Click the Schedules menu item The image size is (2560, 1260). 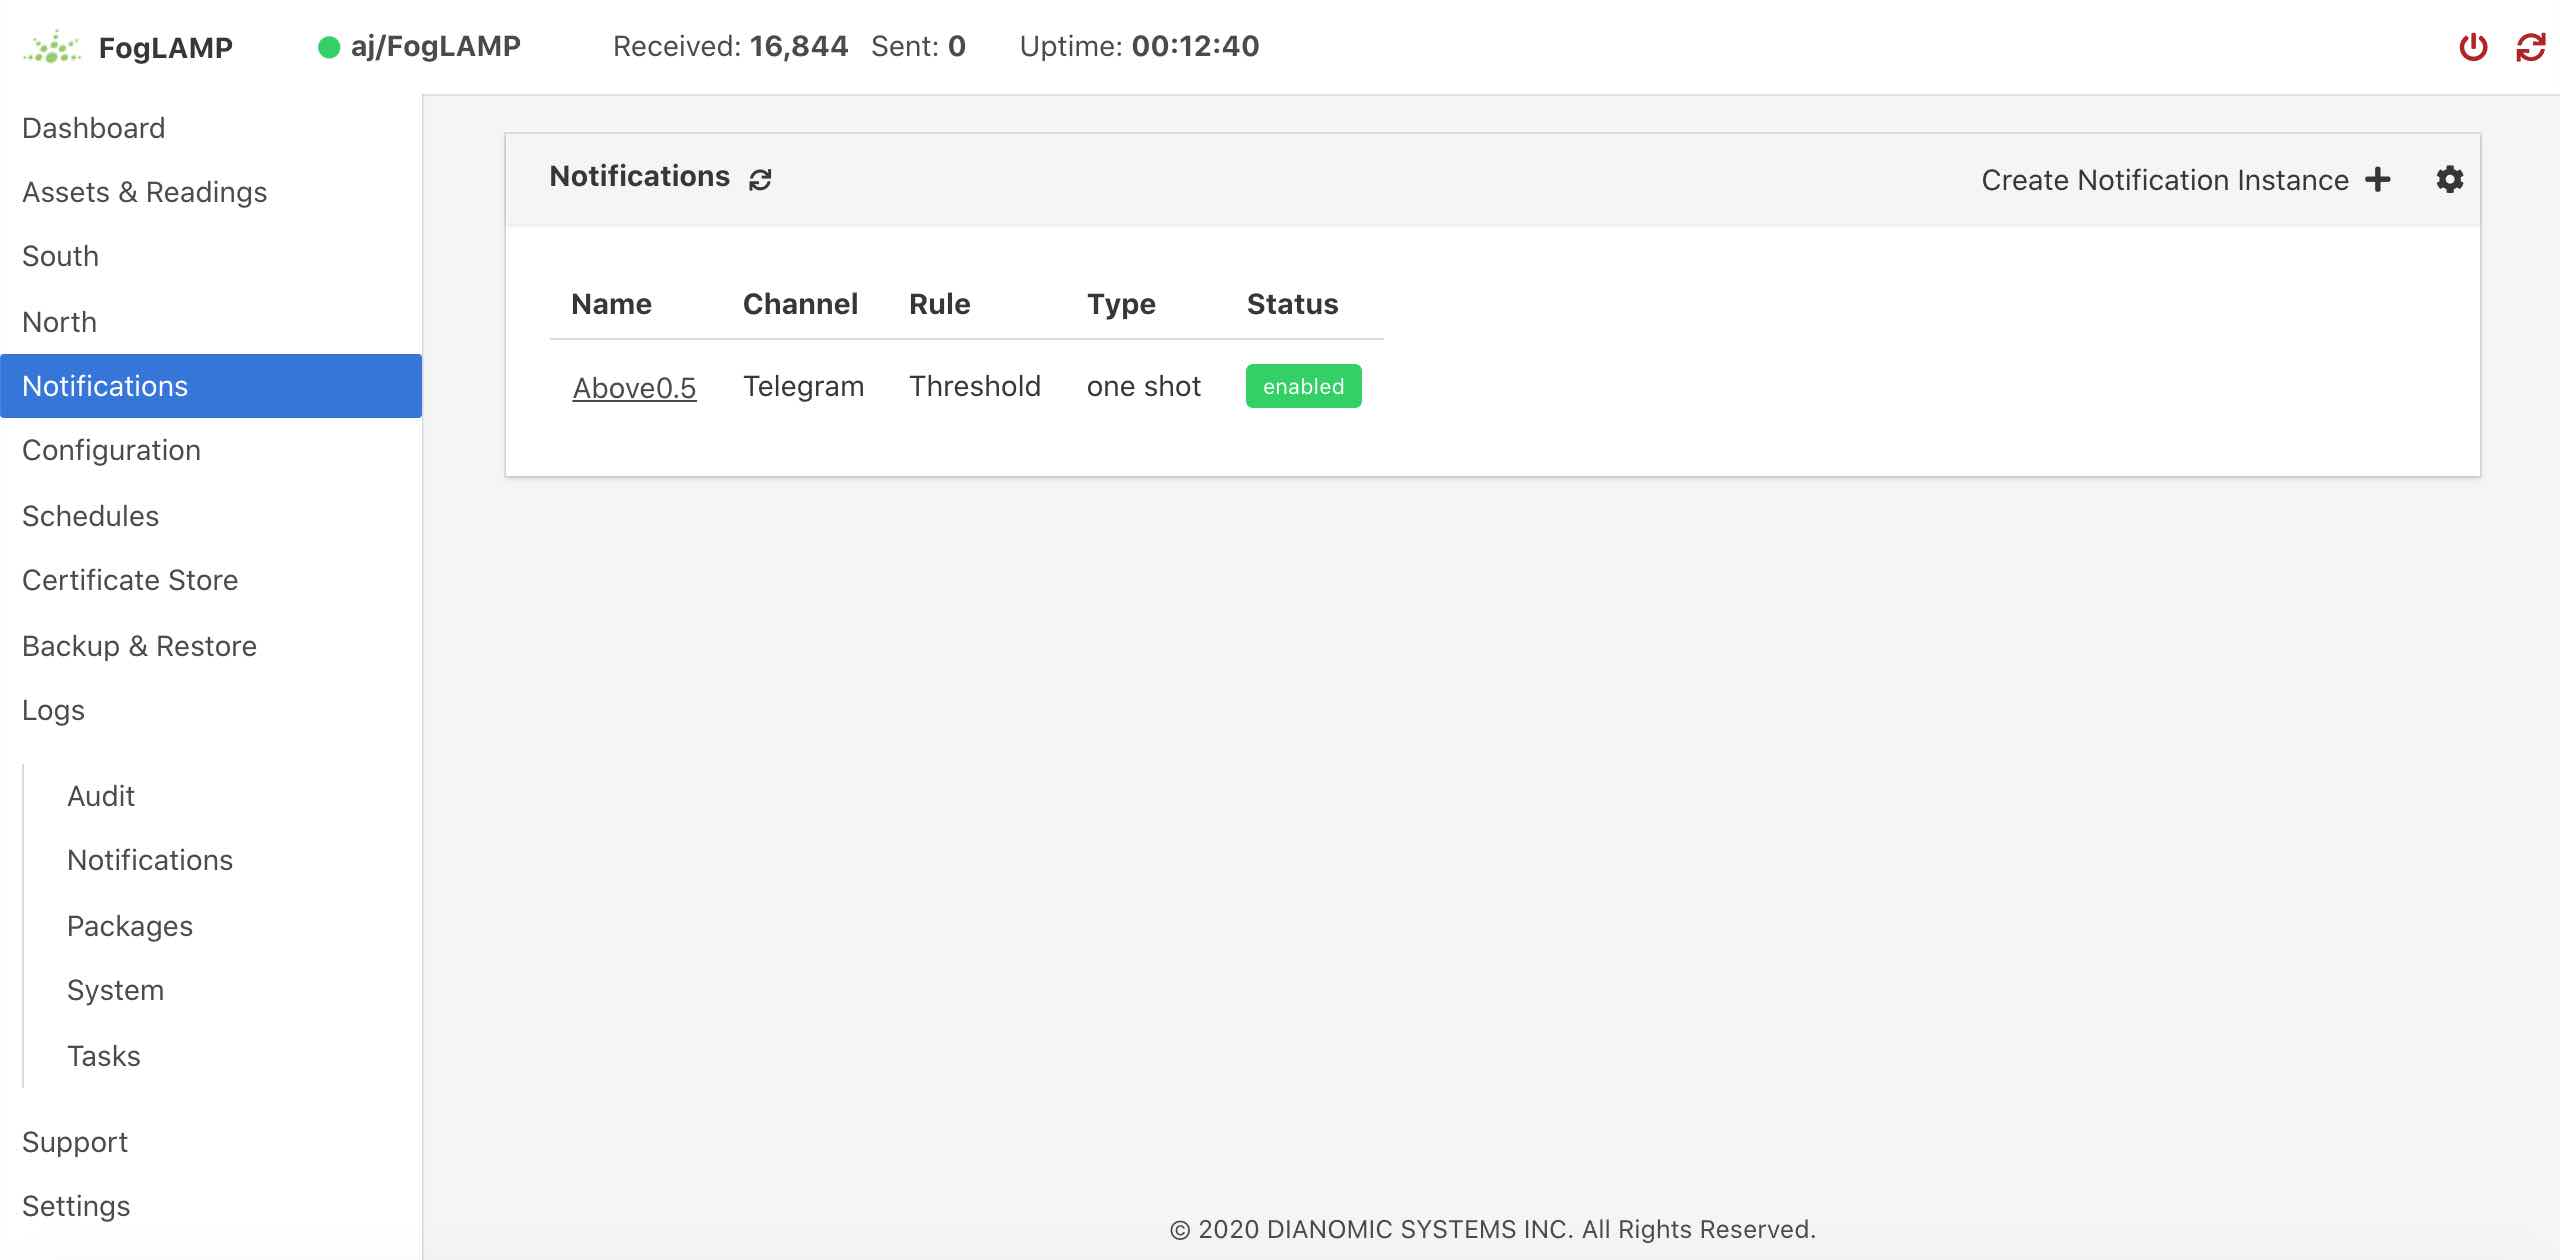pyautogui.click(x=90, y=516)
